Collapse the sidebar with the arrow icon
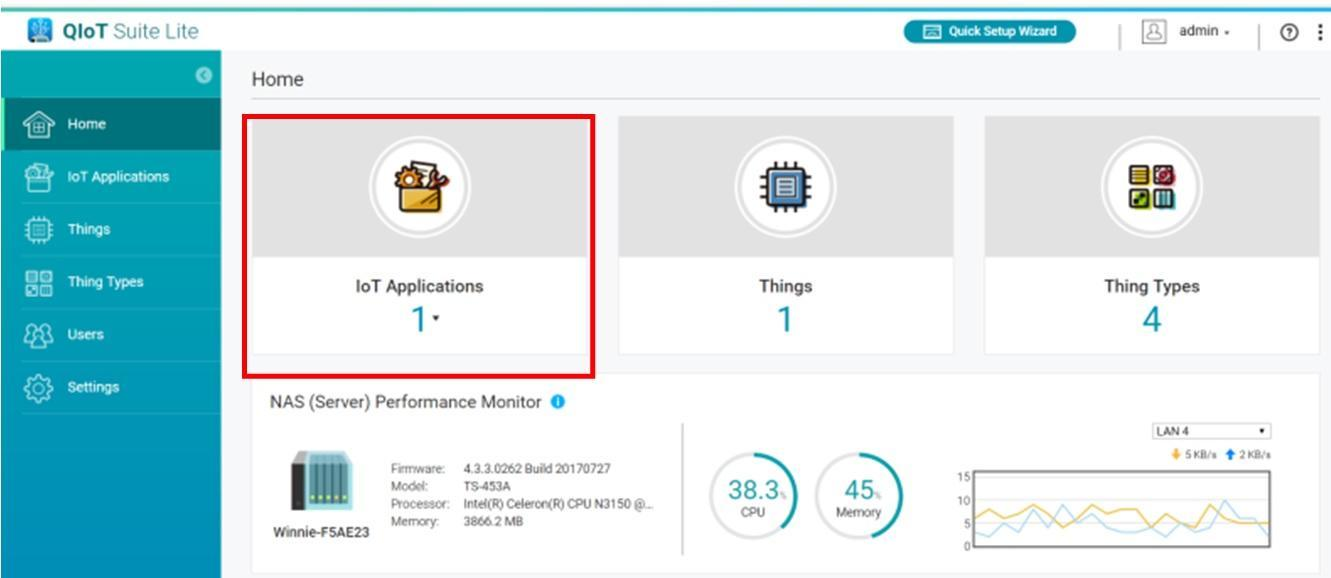The height and width of the screenshot is (578, 1331). click(x=204, y=75)
